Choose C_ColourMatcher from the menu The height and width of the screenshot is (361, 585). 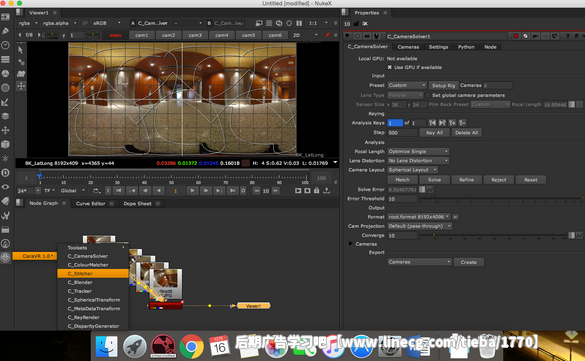pos(93,265)
